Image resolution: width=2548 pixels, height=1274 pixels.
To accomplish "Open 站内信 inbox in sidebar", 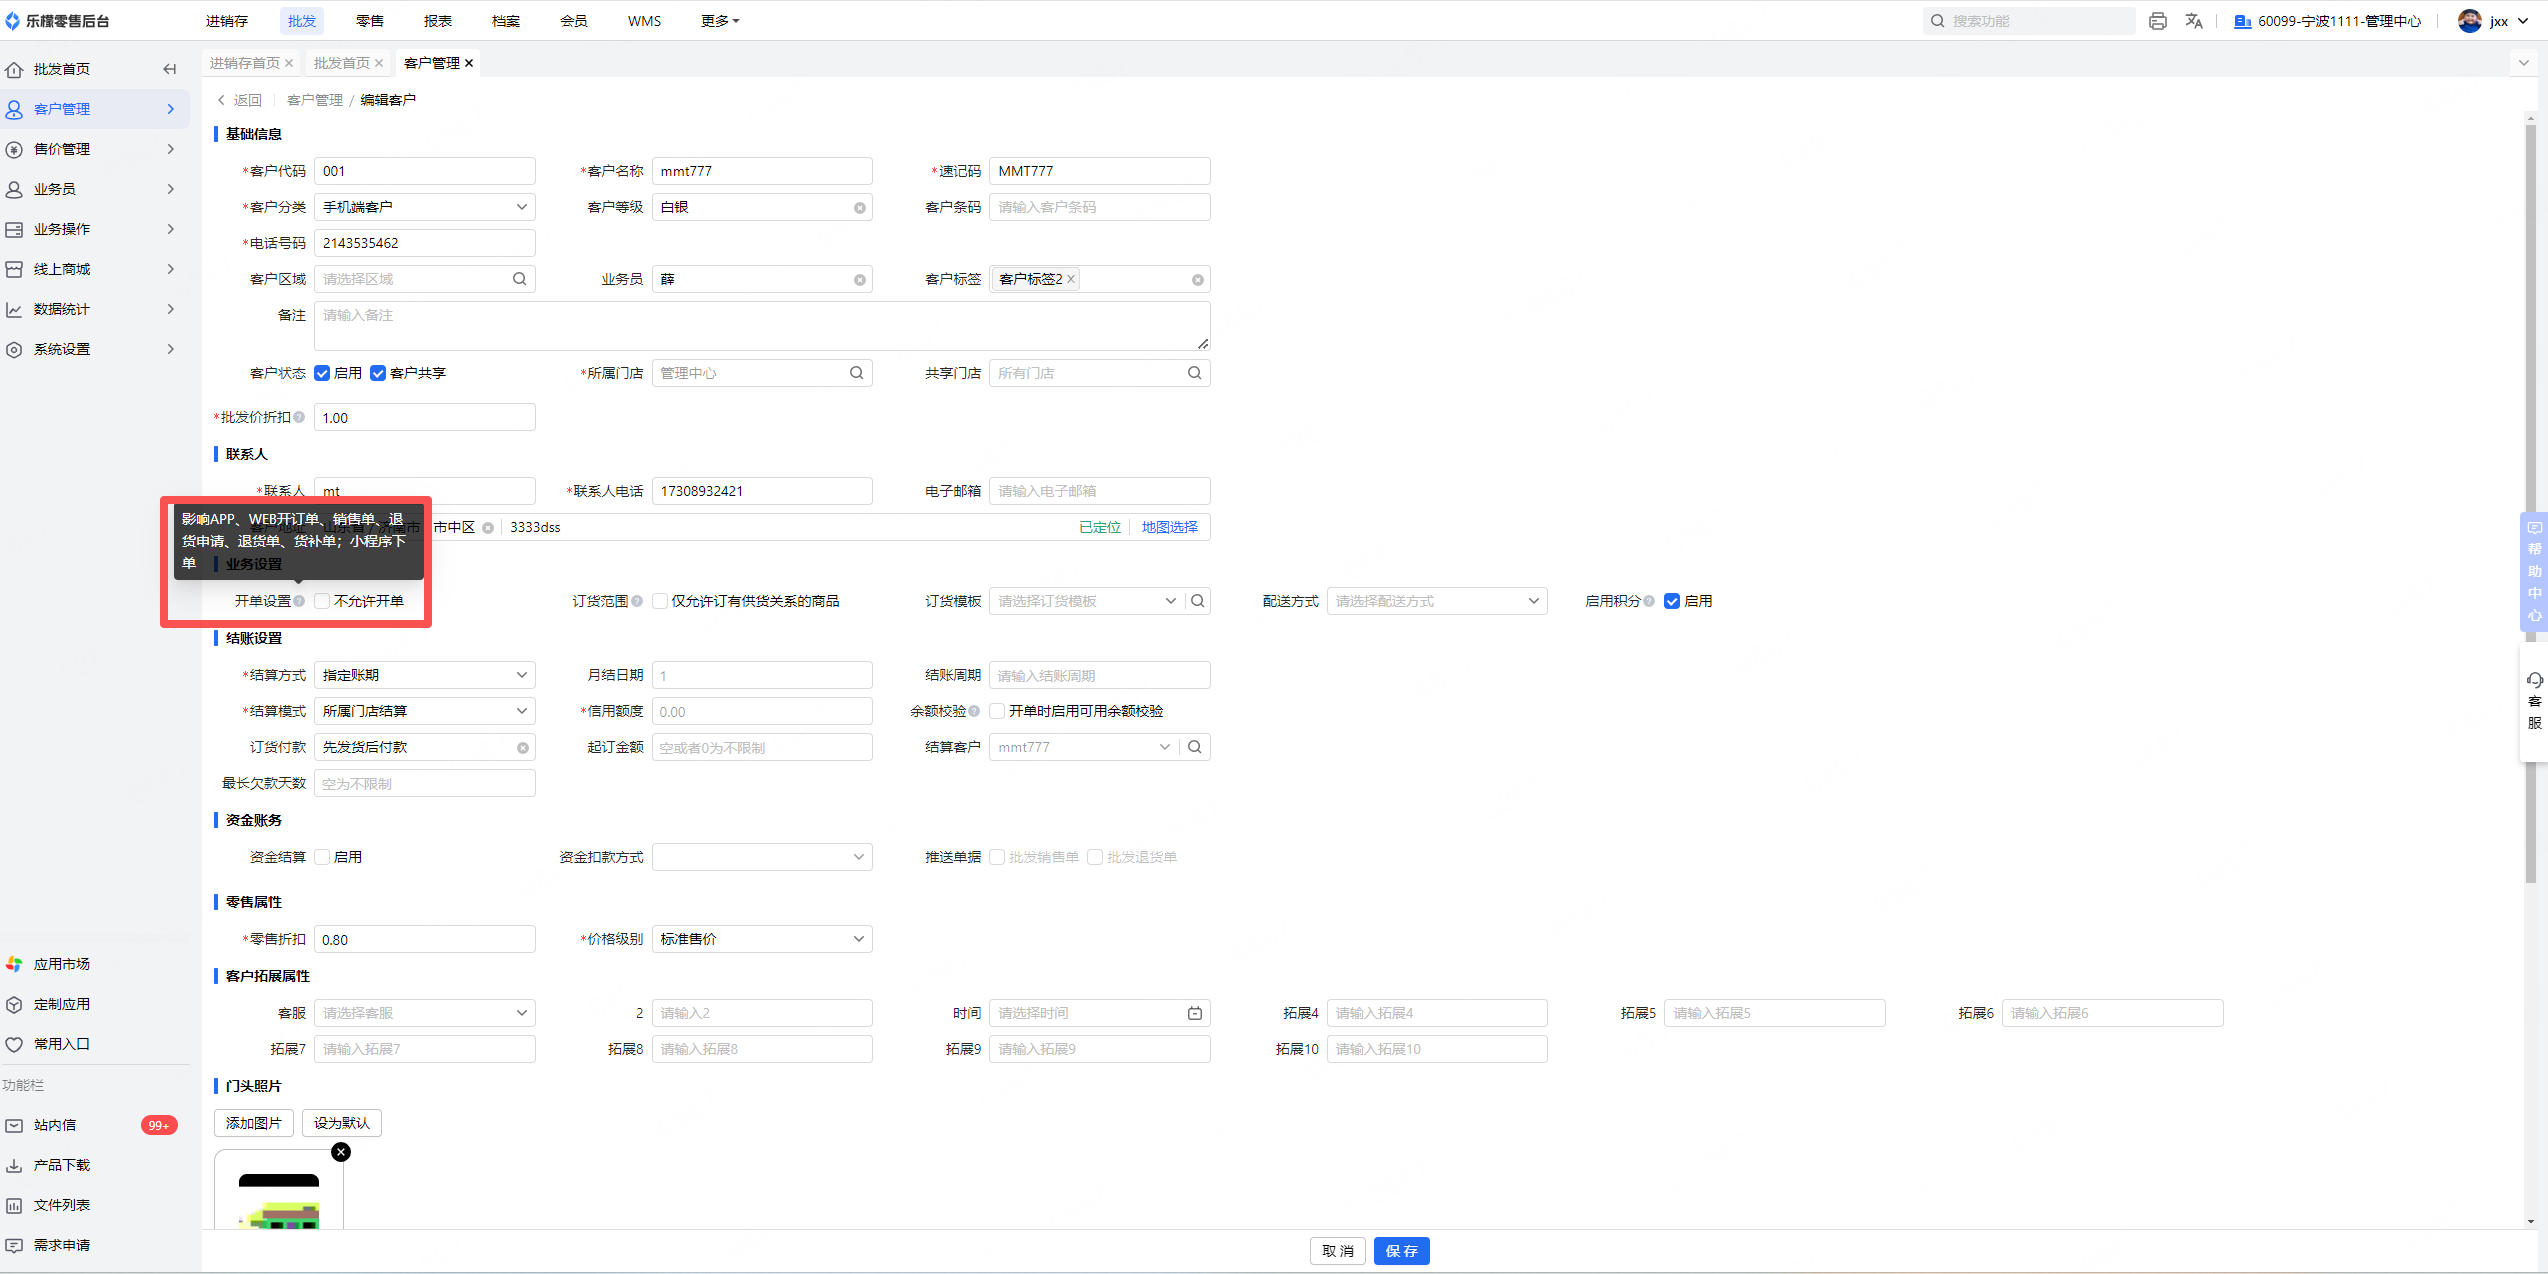I will click(56, 1125).
